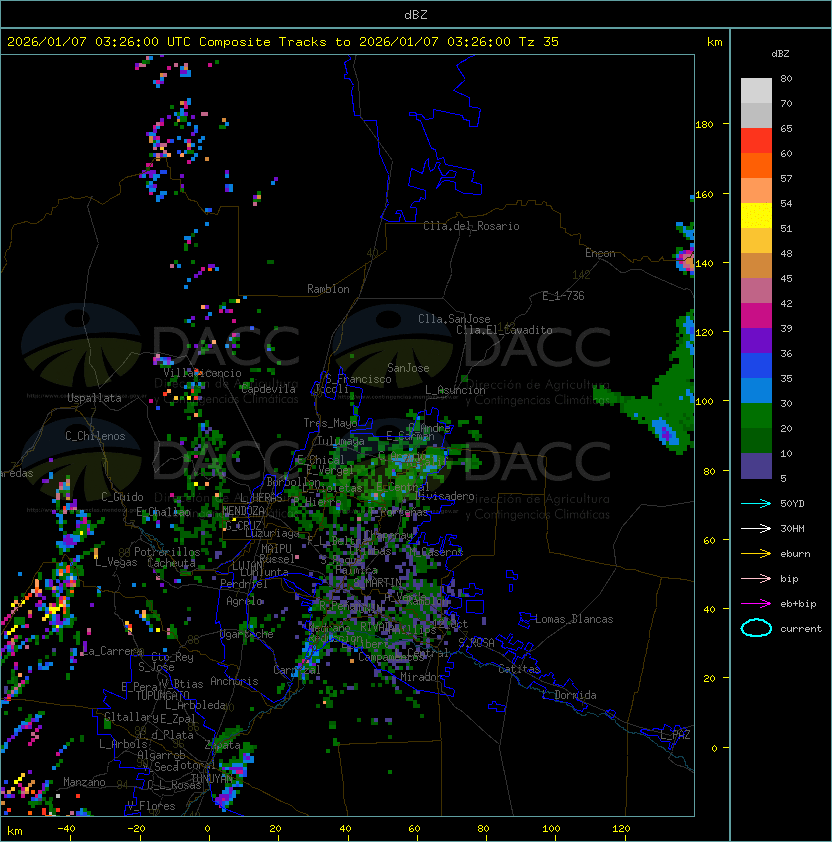This screenshot has width=832, height=842.
Task: Pick the bright green 20-30 dBZ swatch
Action: click(x=756, y=416)
